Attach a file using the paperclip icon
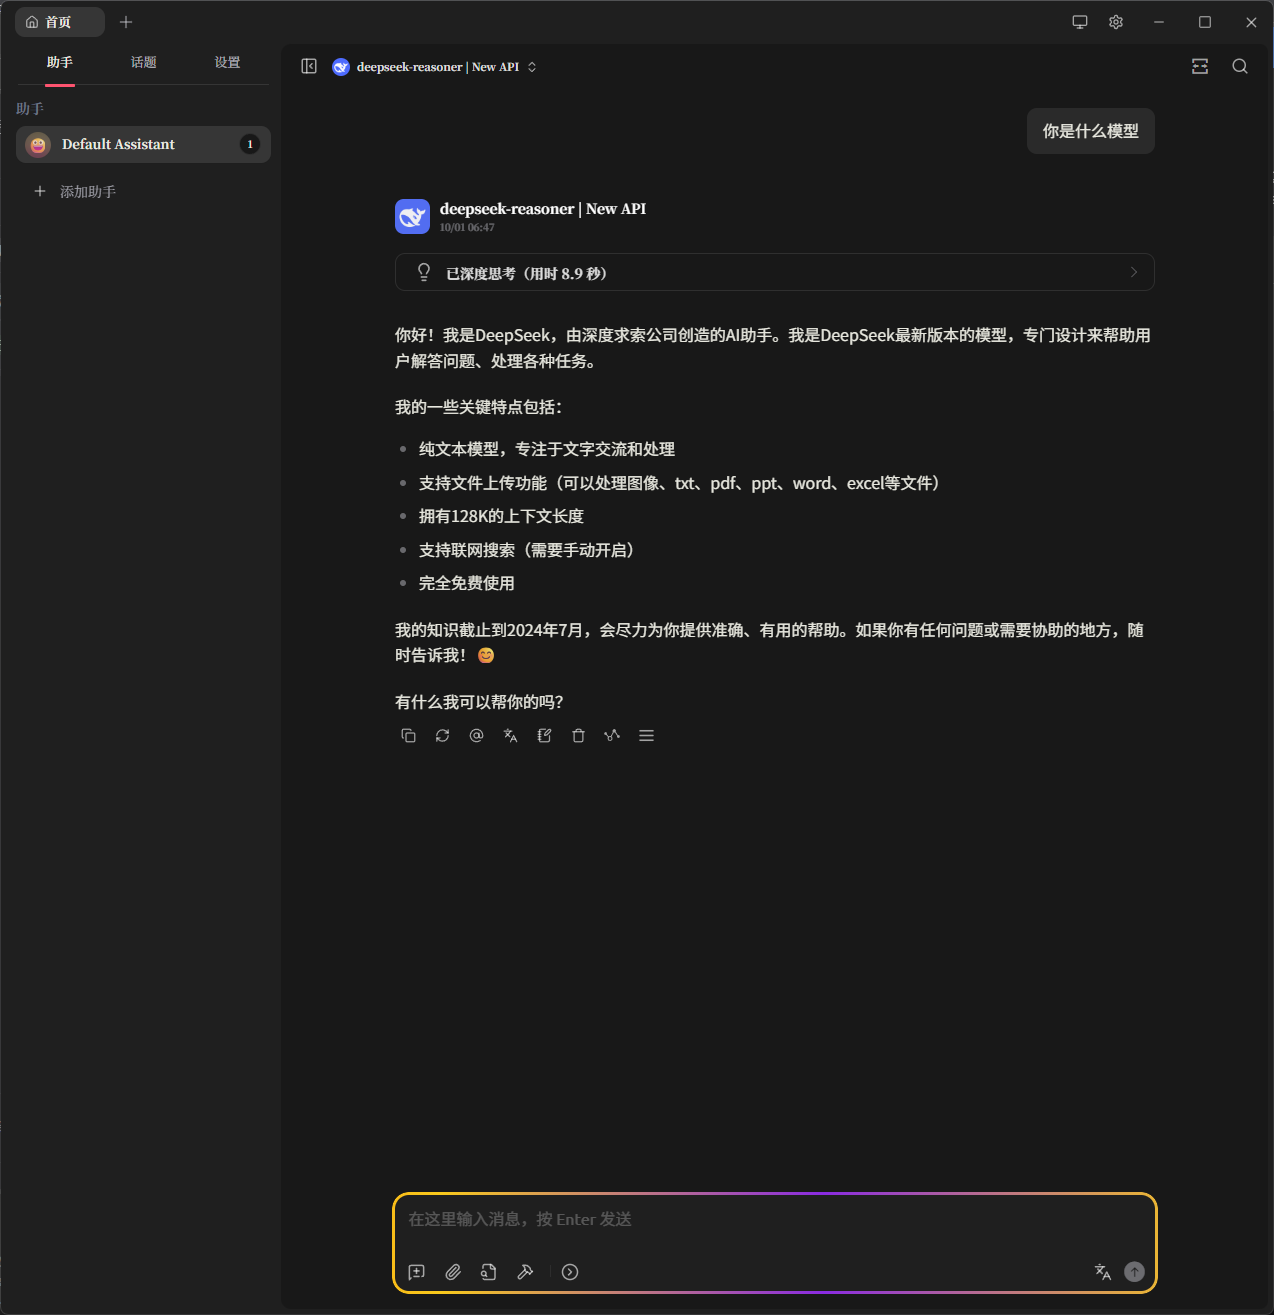Screen dimensions: 1274x1315 [453, 1272]
